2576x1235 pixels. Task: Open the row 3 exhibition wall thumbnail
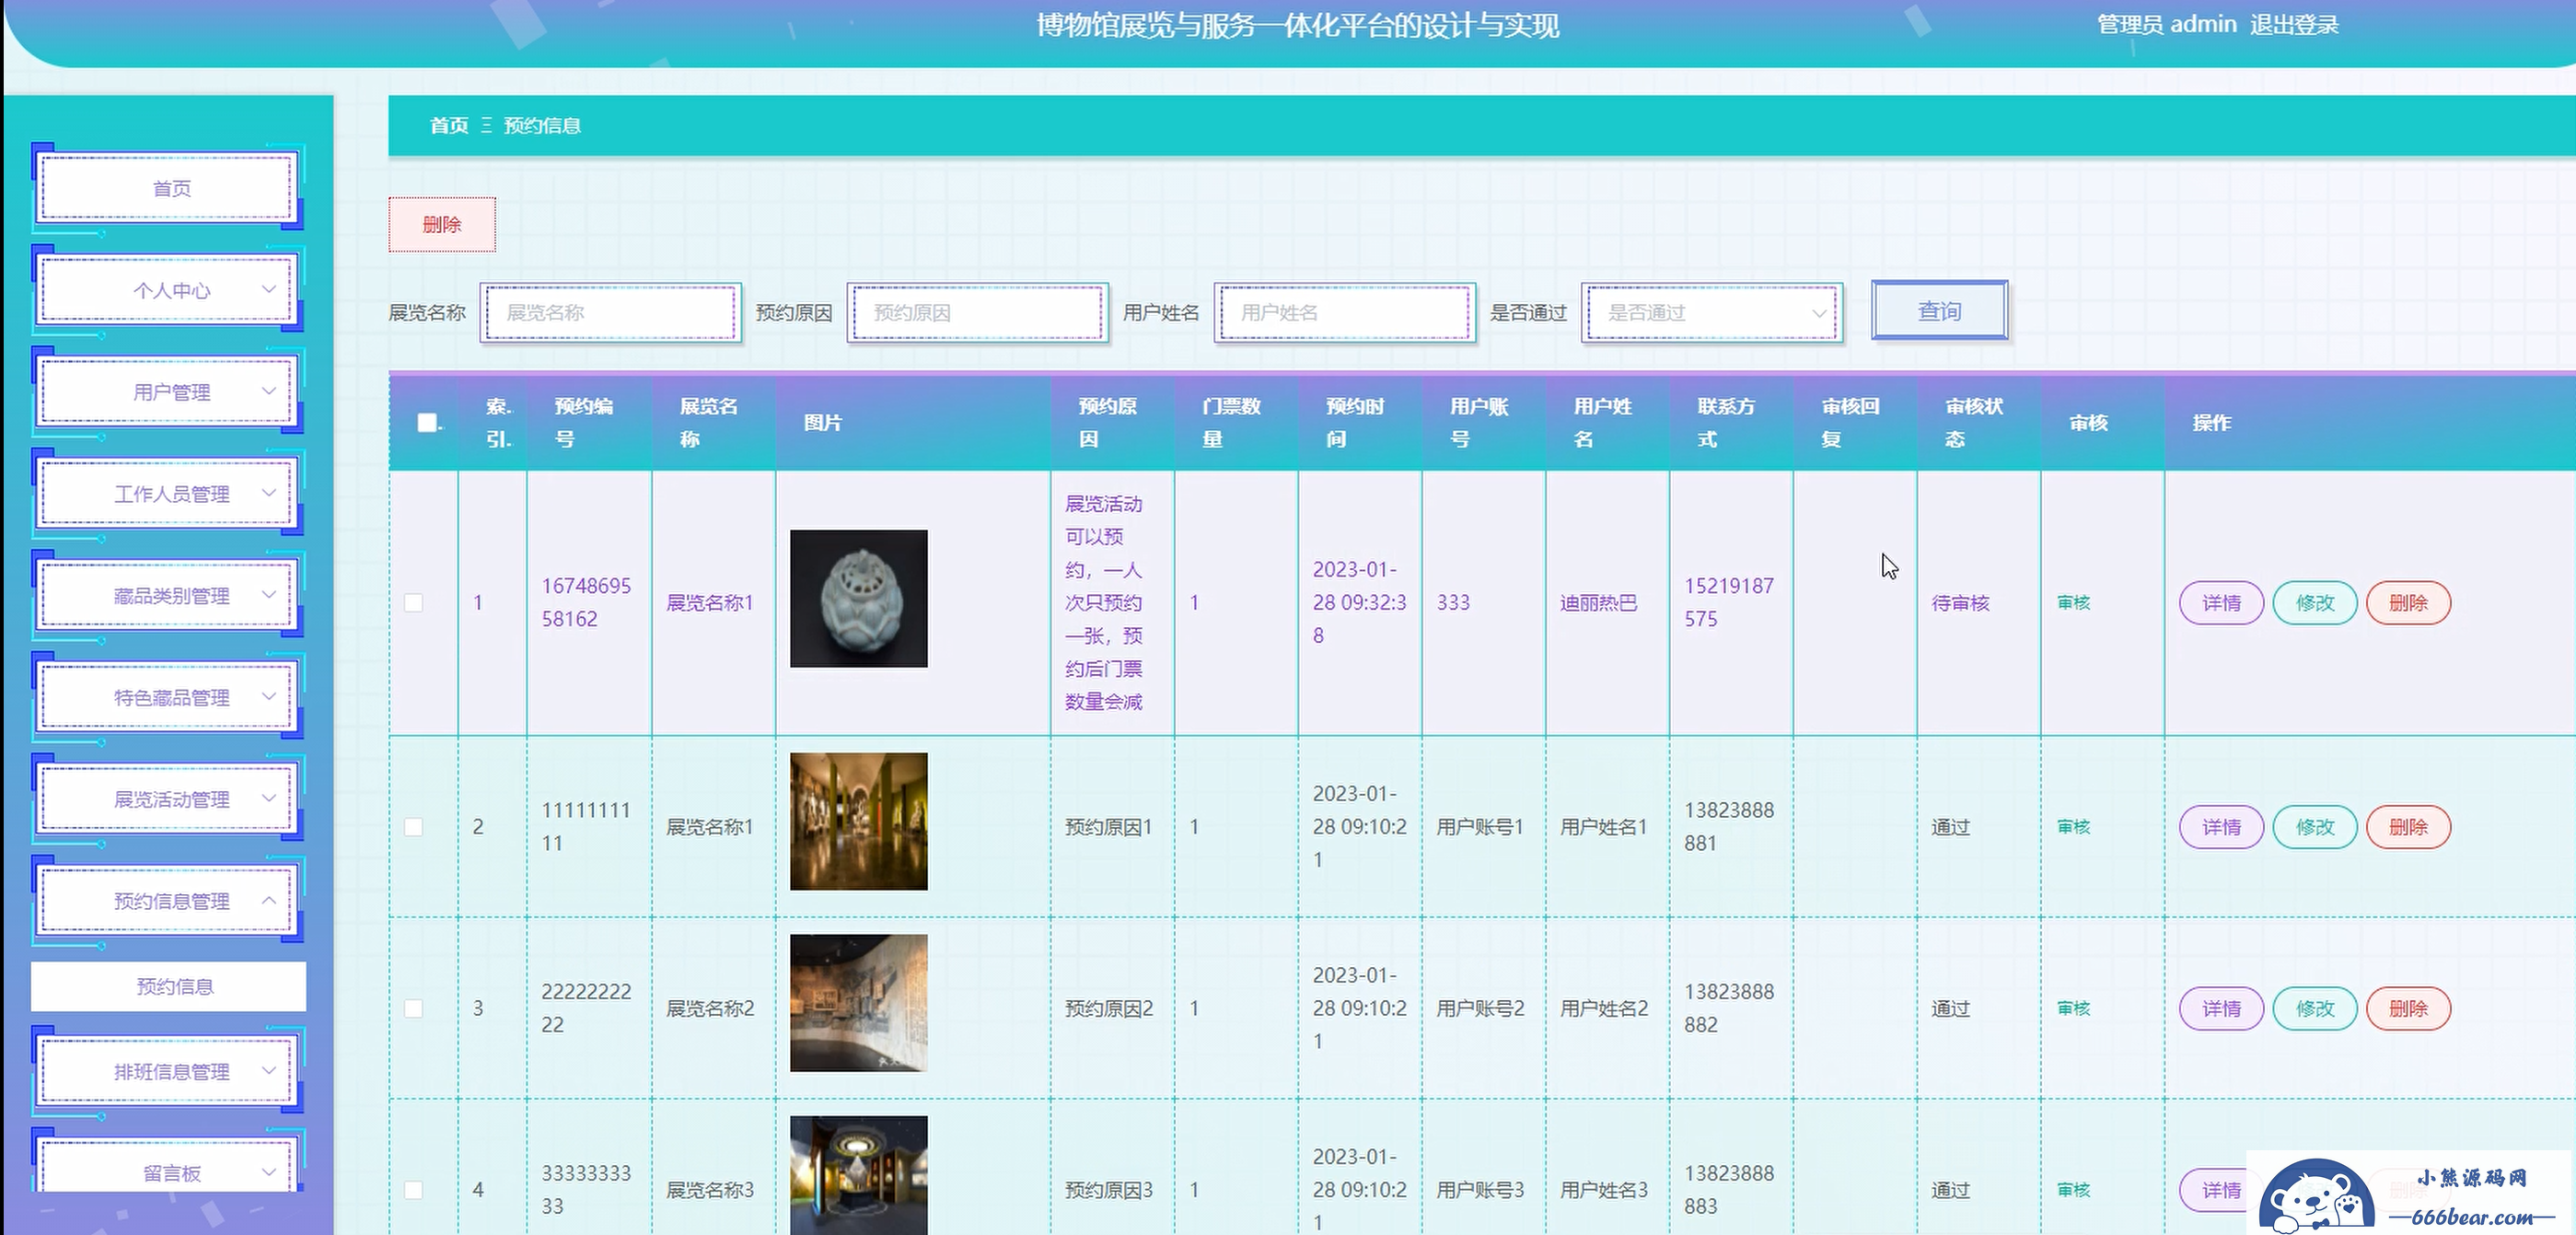[859, 1003]
